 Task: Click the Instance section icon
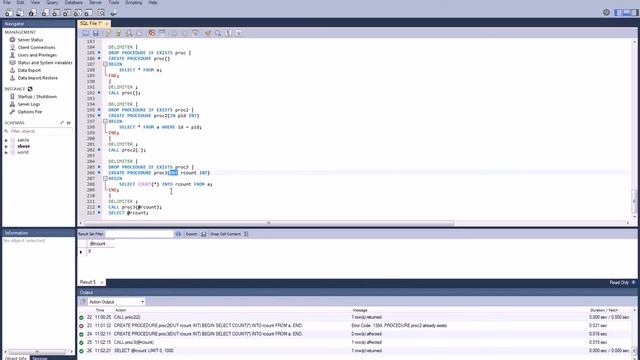coord(30,89)
